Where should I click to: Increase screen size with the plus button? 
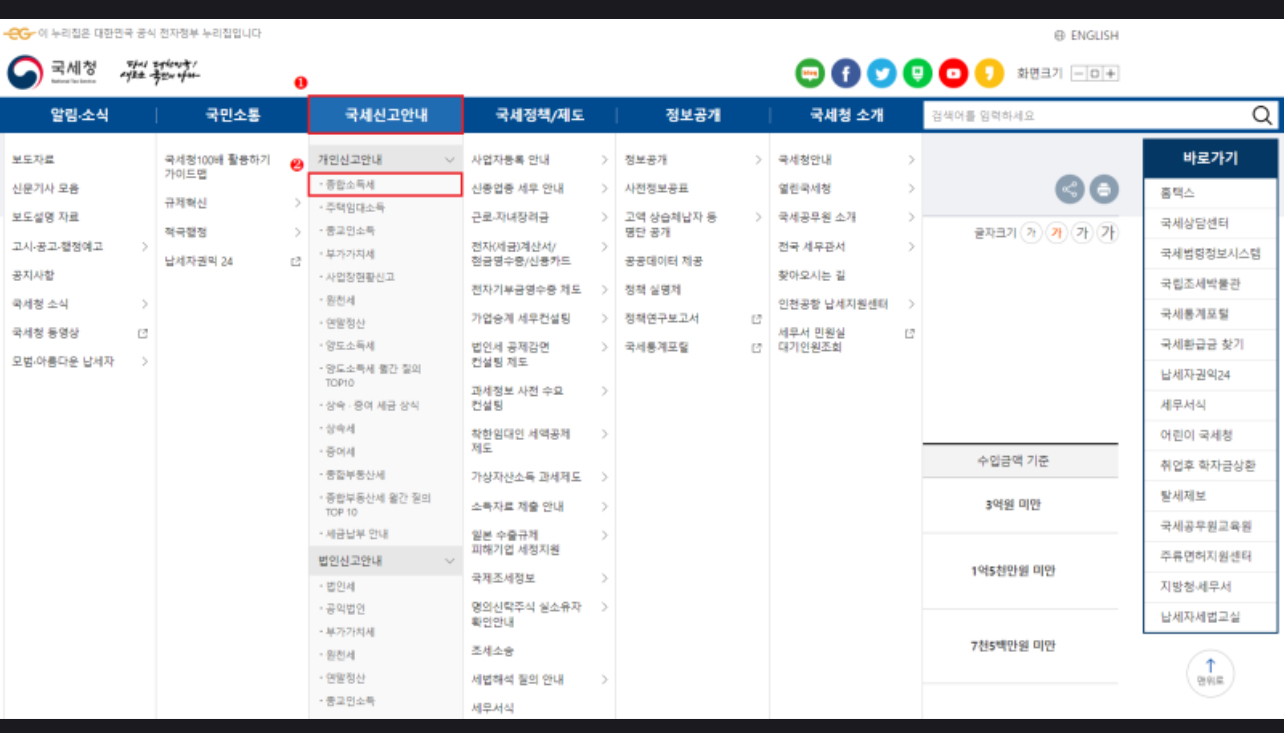click(x=1111, y=74)
